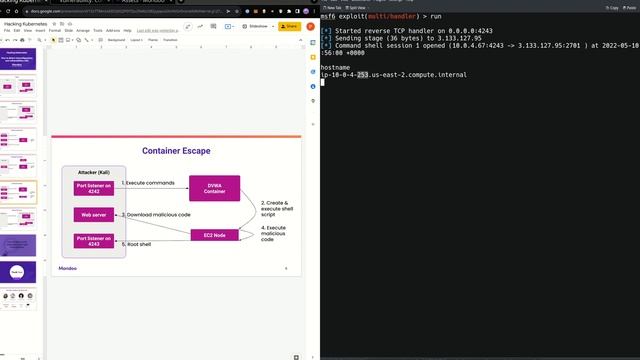Select the Line tool

(x=86, y=40)
